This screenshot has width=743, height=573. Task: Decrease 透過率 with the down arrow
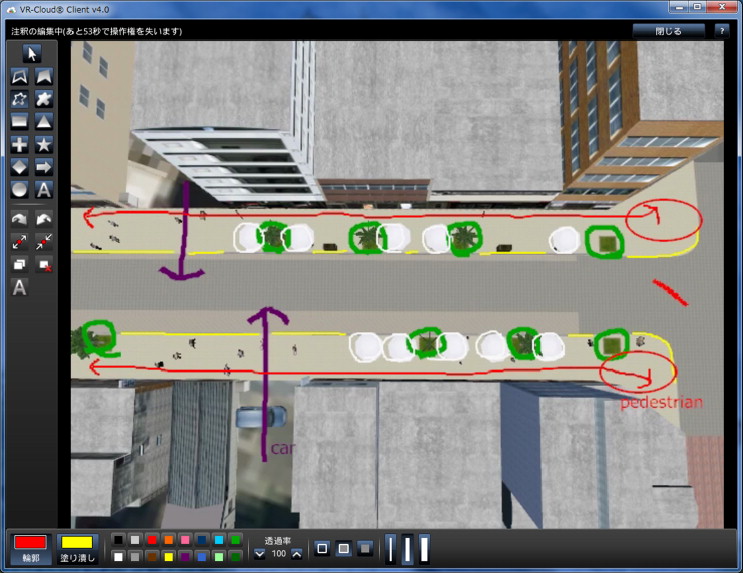click(260, 553)
